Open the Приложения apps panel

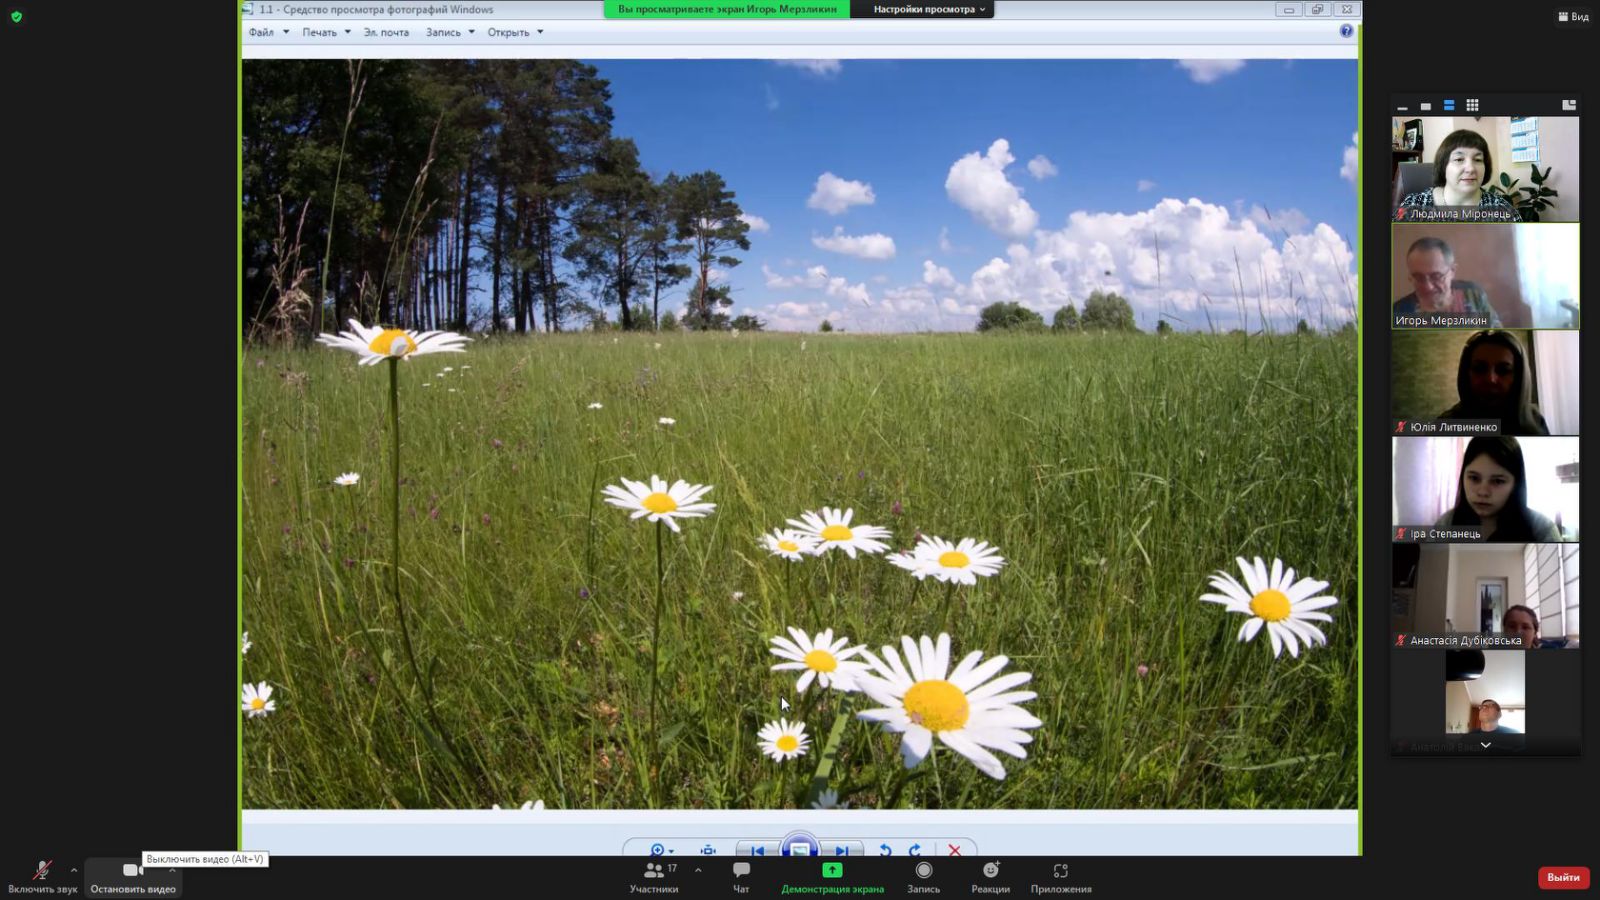click(1061, 876)
